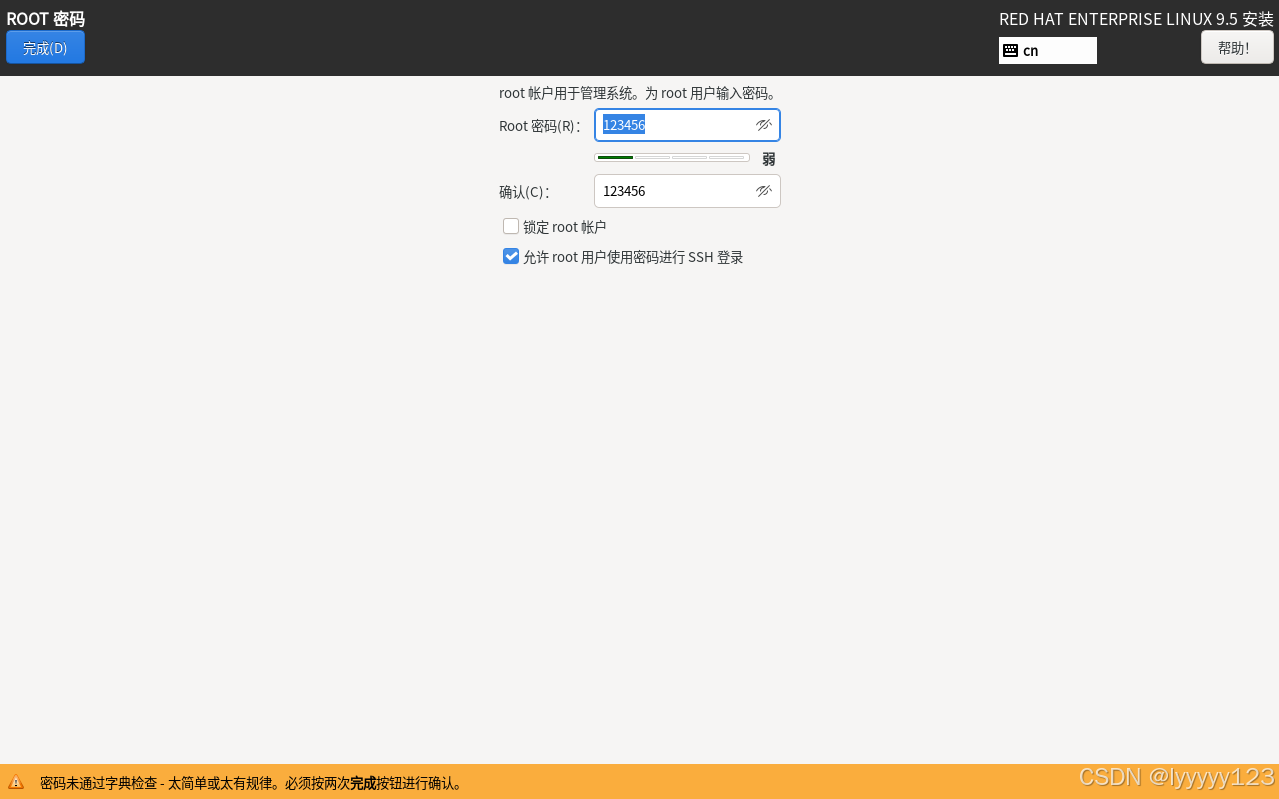Screen dimensions: 1279x799
Task: Open the cn keyboard layout selector
Action: click(1047, 50)
